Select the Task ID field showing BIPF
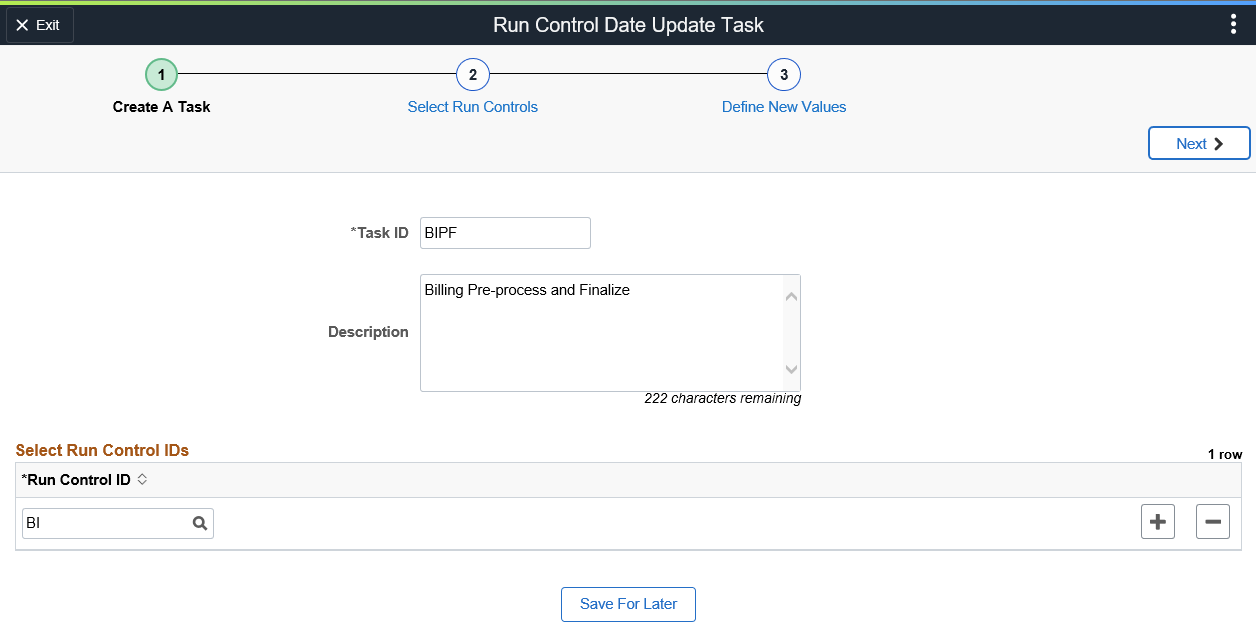The image size is (1256, 631). click(505, 232)
